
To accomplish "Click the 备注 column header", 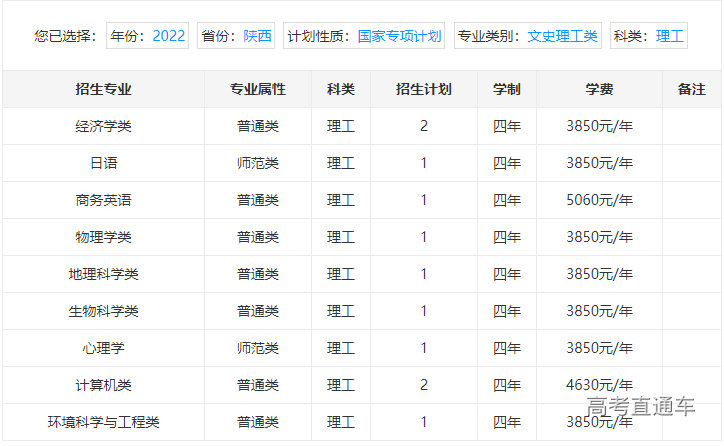I will pyautogui.click(x=691, y=89).
